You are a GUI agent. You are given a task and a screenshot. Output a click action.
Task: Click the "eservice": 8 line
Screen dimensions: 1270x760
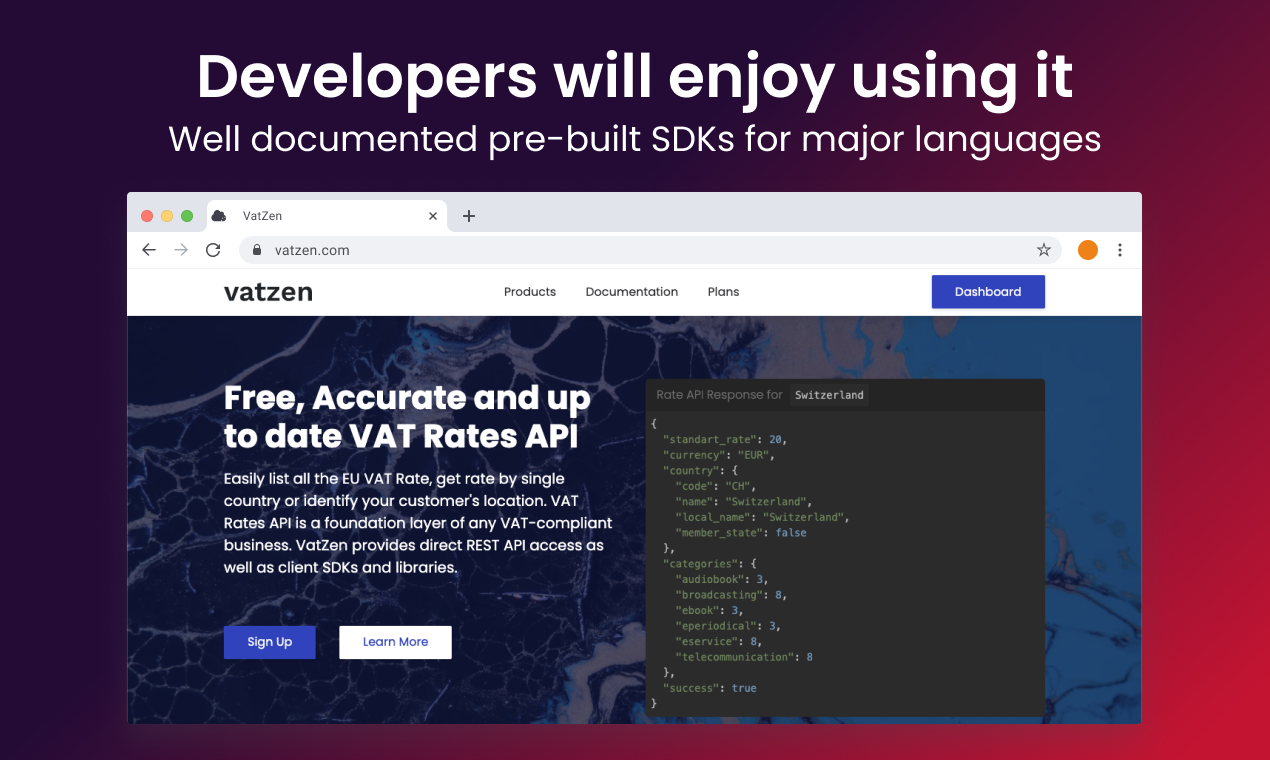click(x=720, y=641)
